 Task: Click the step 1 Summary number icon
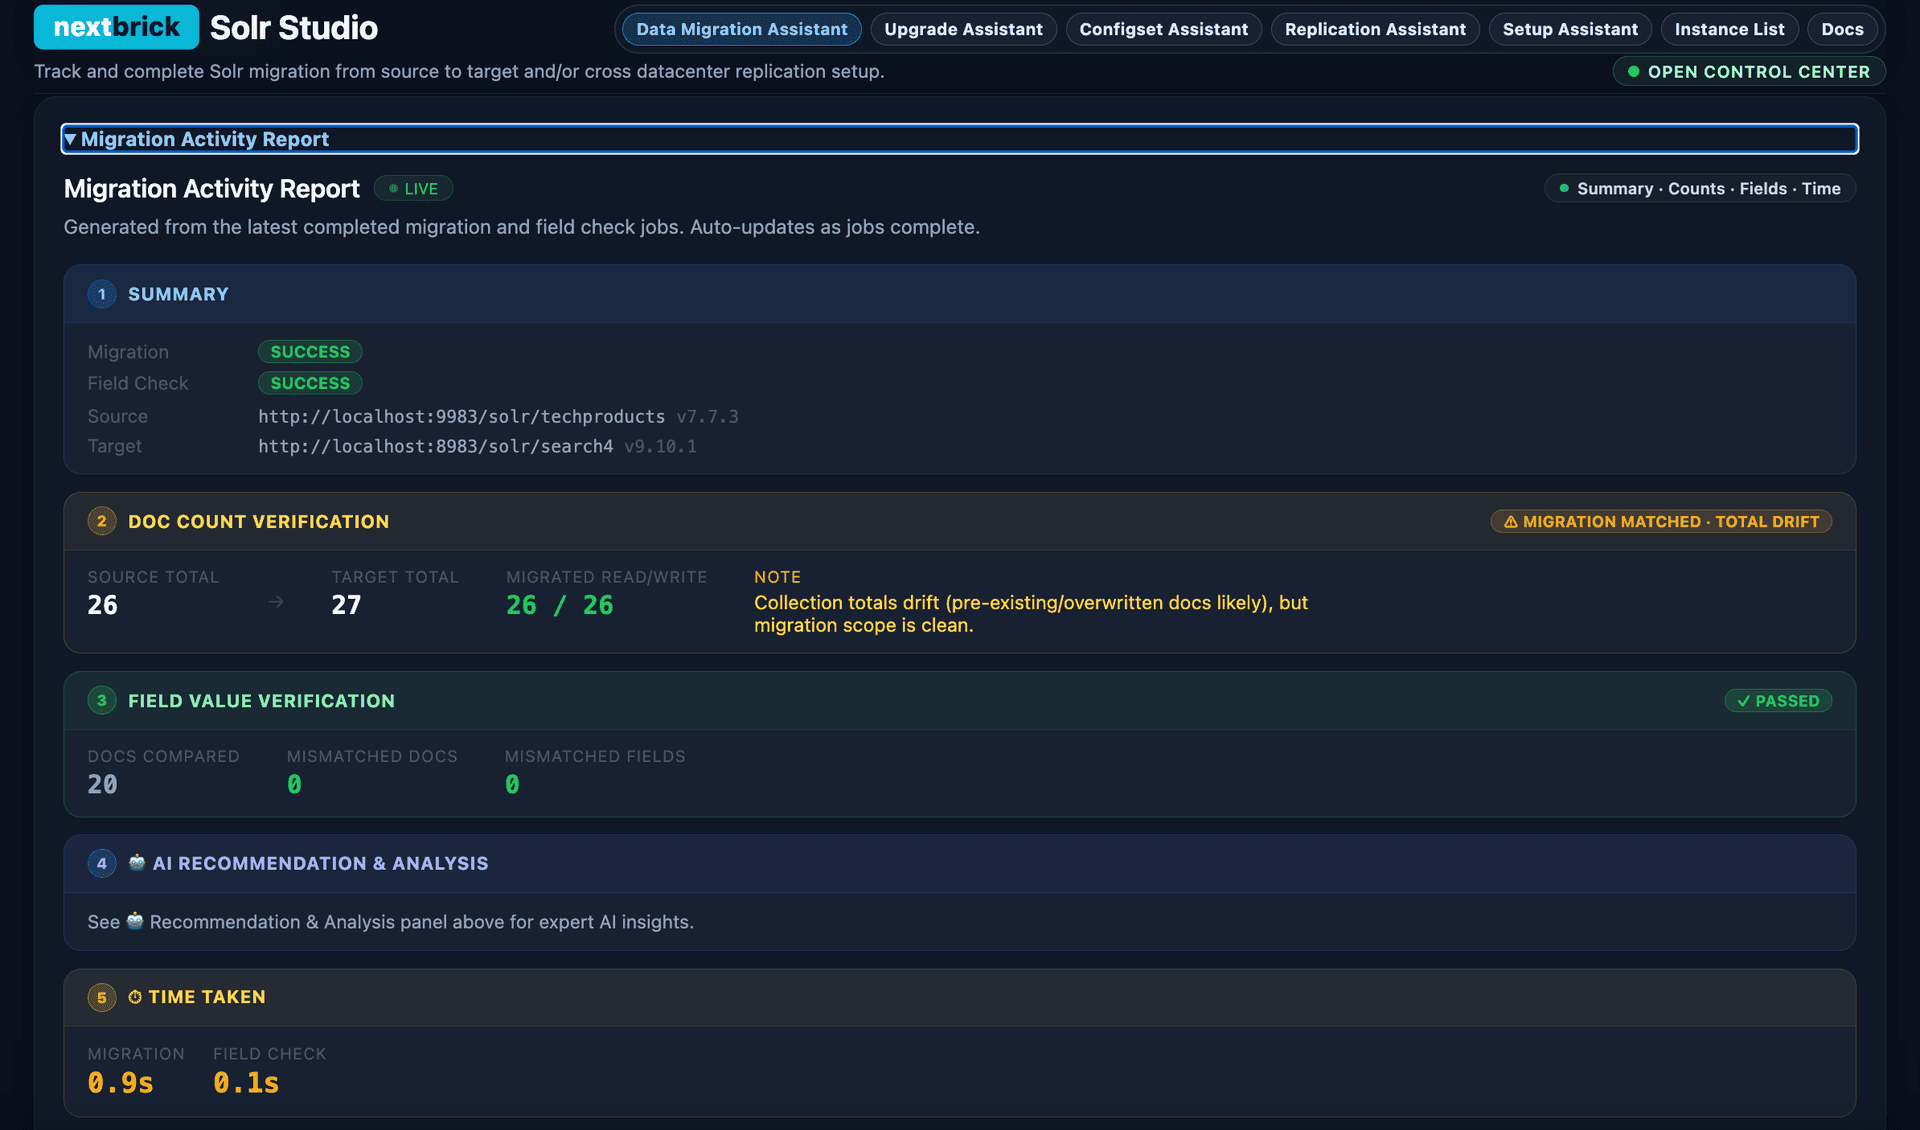click(x=102, y=294)
